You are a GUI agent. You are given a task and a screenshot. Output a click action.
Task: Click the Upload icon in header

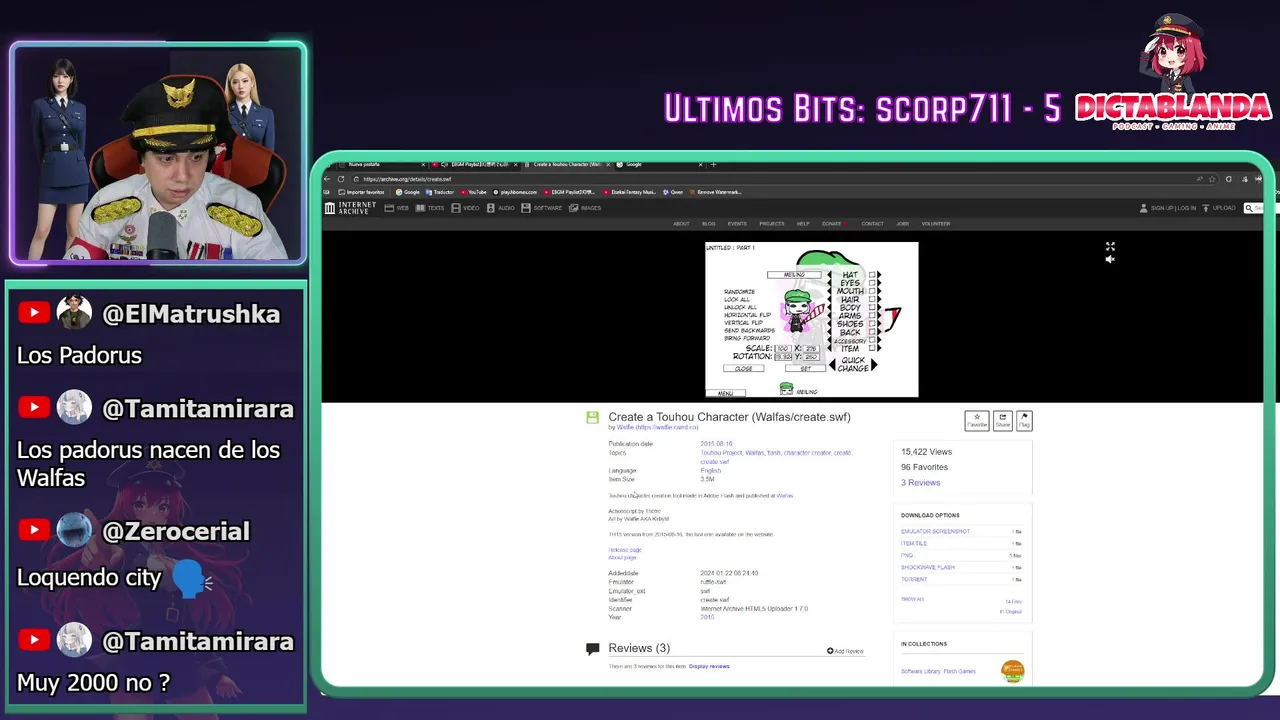(1206, 208)
